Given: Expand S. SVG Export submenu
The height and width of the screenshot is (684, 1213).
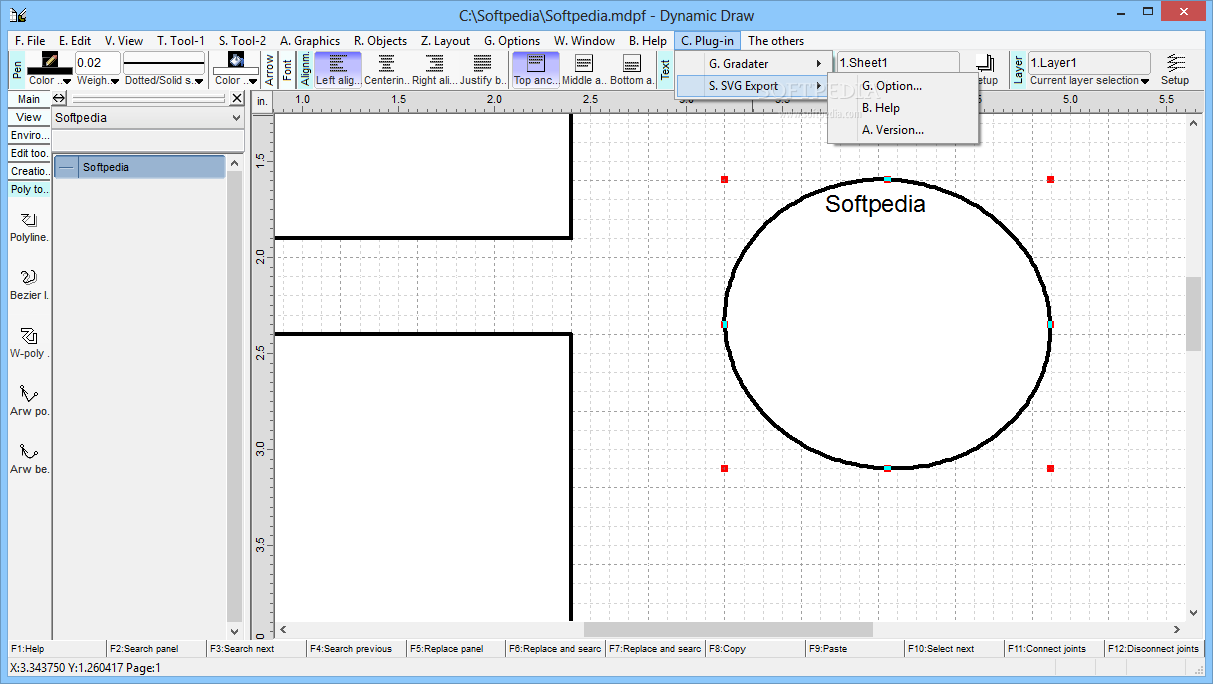Looking at the screenshot, I should 754,86.
